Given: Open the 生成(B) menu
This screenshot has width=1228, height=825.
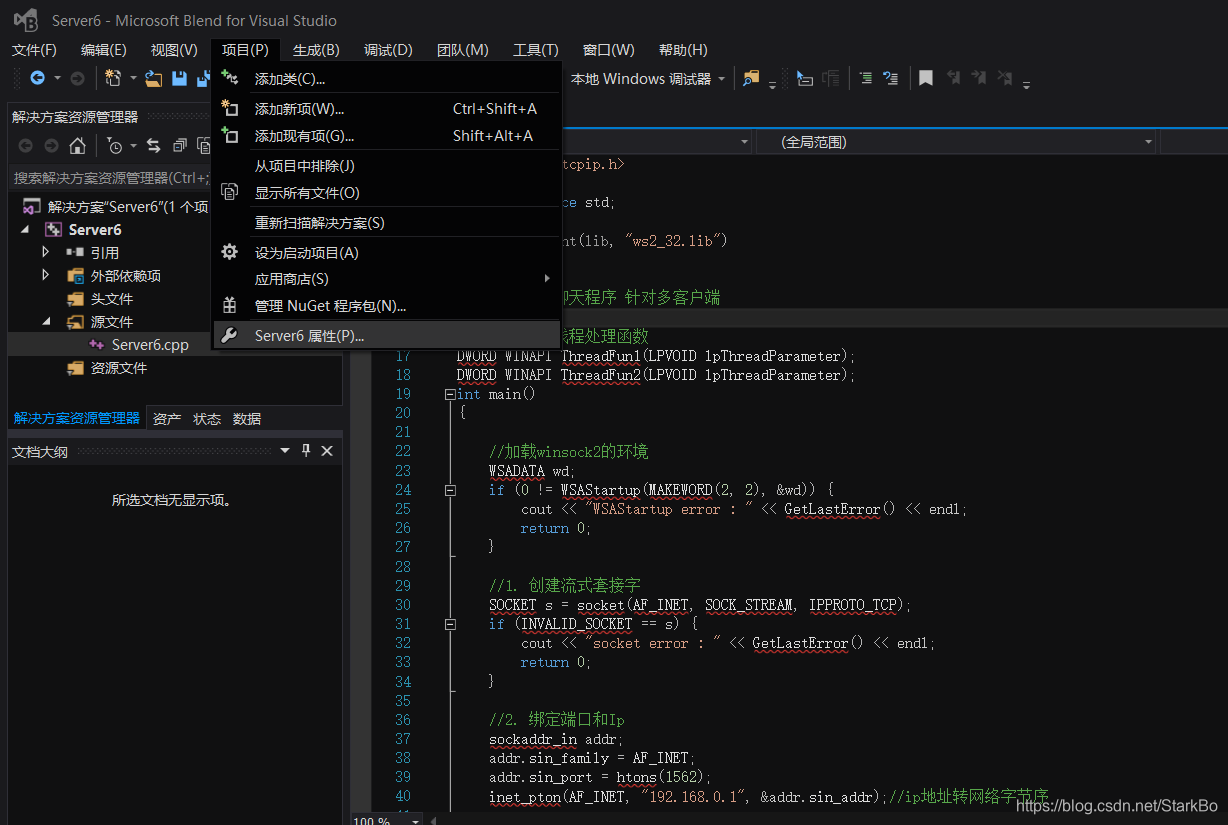Looking at the screenshot, I should pos(316,50).
